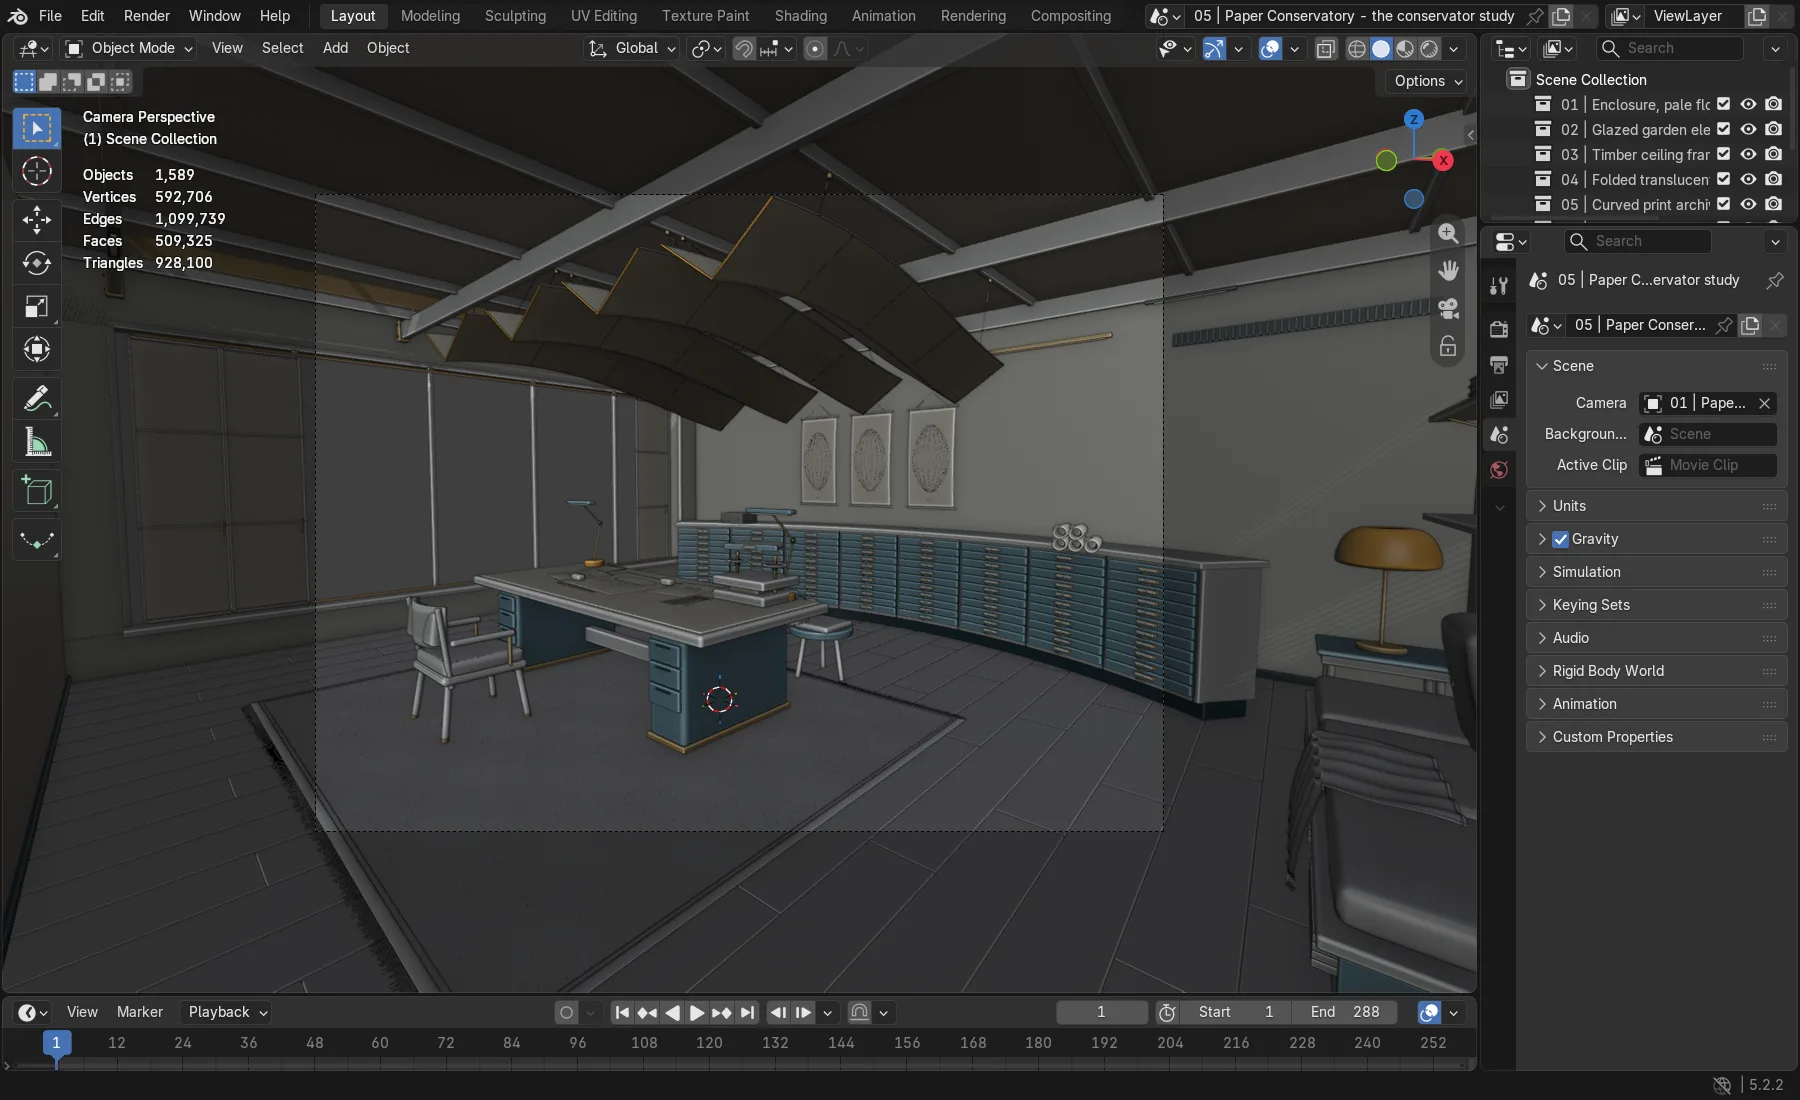Pick the Add Cube tool

click(37, 491)
